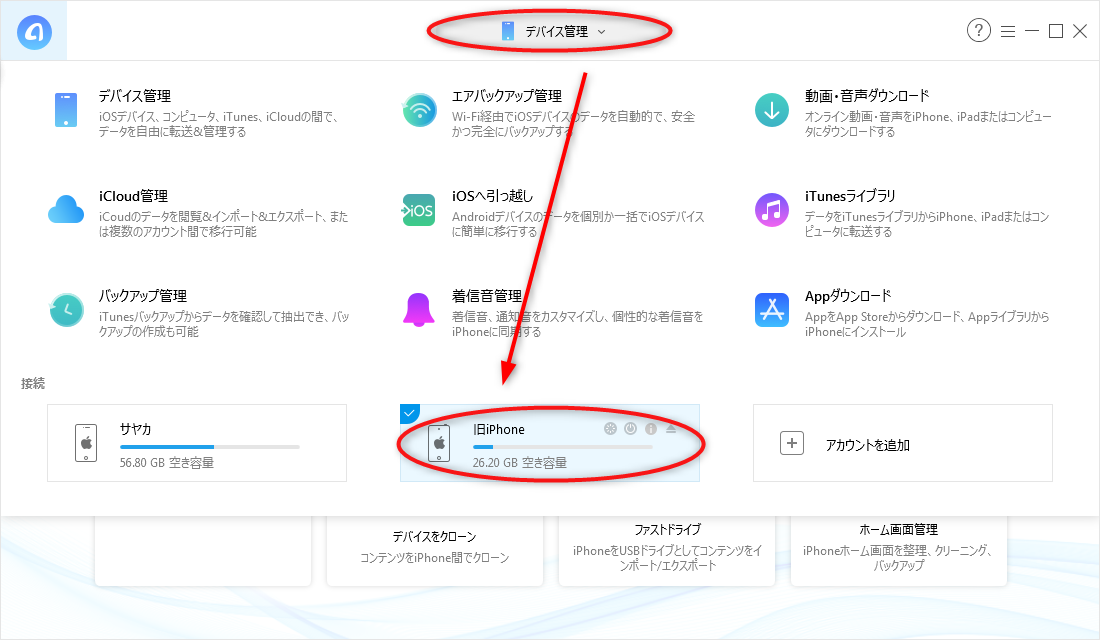The height and width of the screenshot is (640, 1100).
Task: Open エアバックアップ管理 menu entry
Action: point(507,95)
